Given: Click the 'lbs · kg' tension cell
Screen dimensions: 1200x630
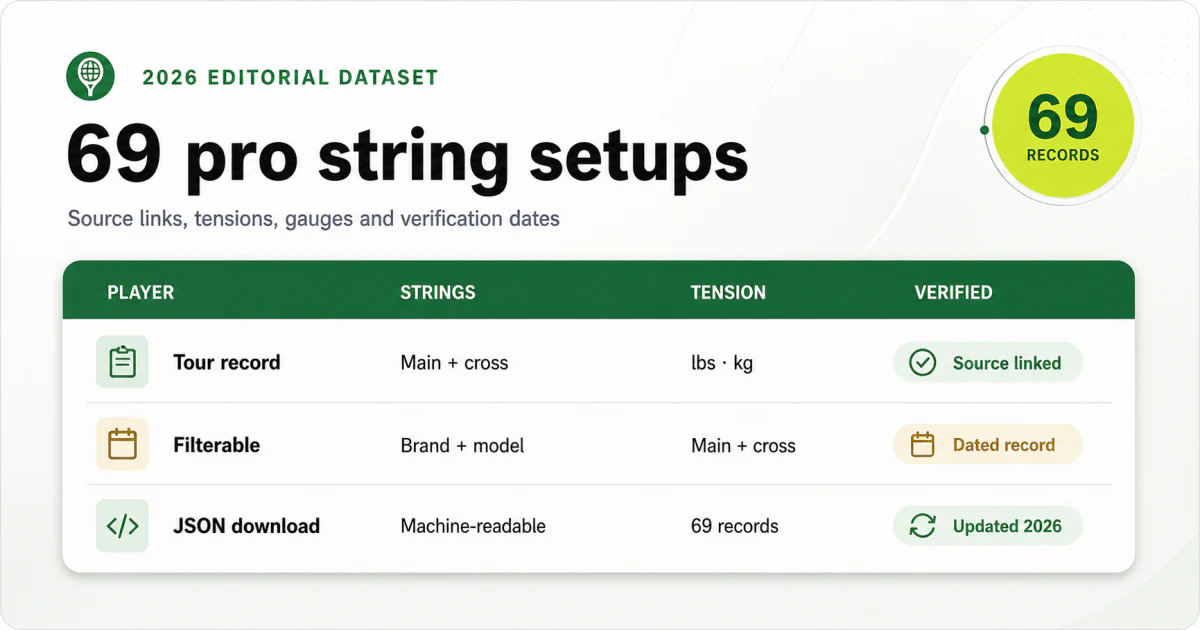Looking at the screenshot, I should (x=721, y=363).
